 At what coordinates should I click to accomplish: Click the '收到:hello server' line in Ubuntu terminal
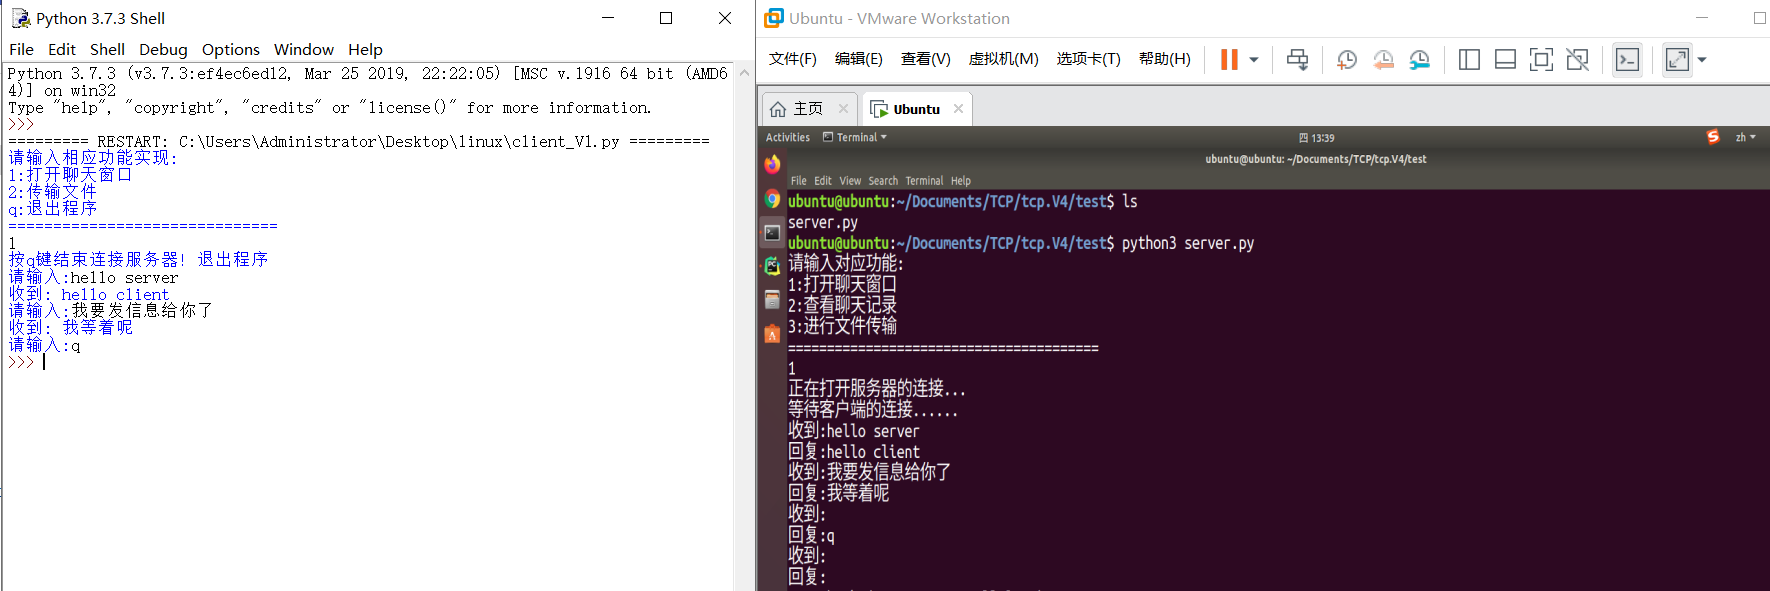[x=853, y=431]
